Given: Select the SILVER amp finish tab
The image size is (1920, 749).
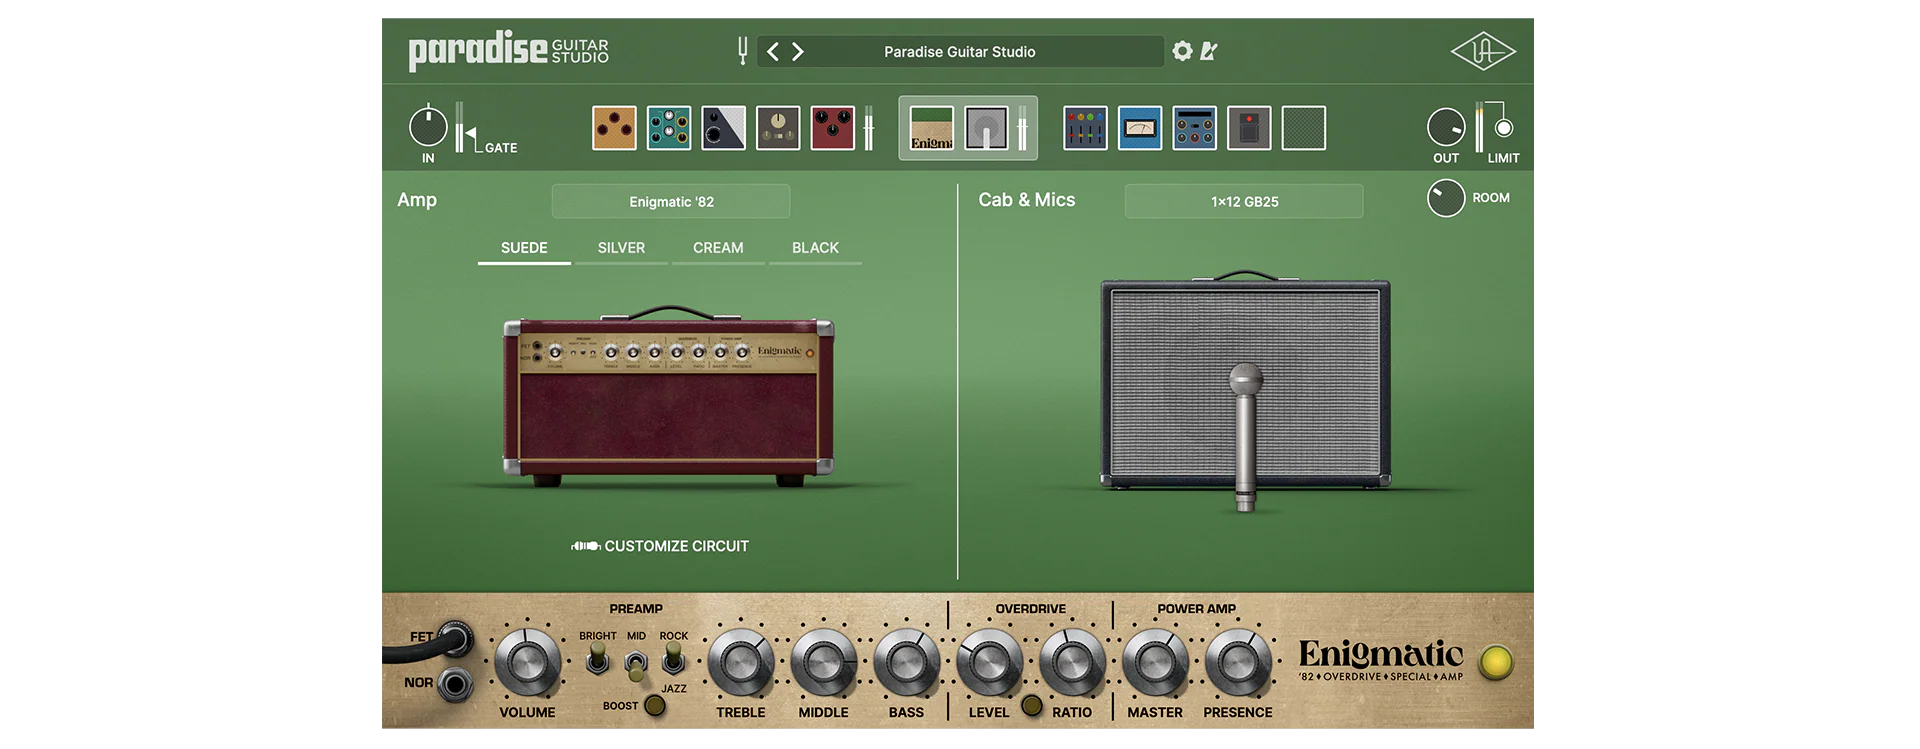Looking at the screenshot, I should tap(621, 248).
